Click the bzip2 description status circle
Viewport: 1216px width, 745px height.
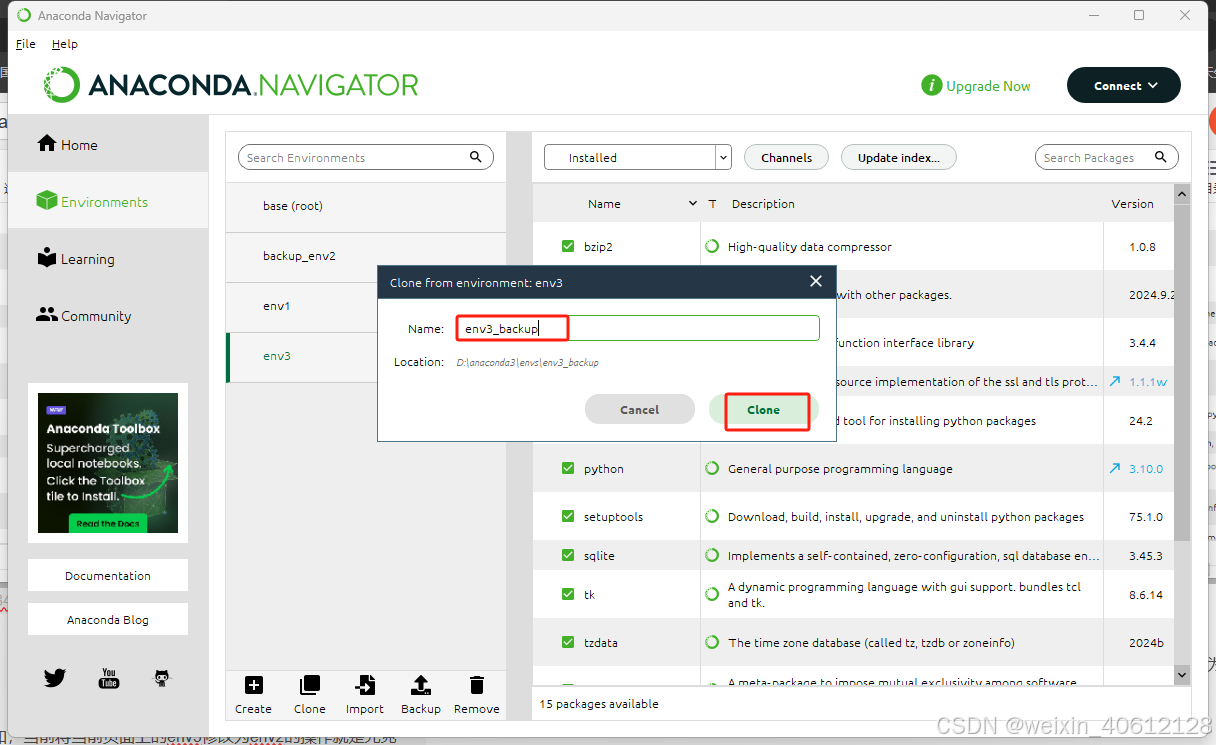pyautogui.click(x=712, y=246)
